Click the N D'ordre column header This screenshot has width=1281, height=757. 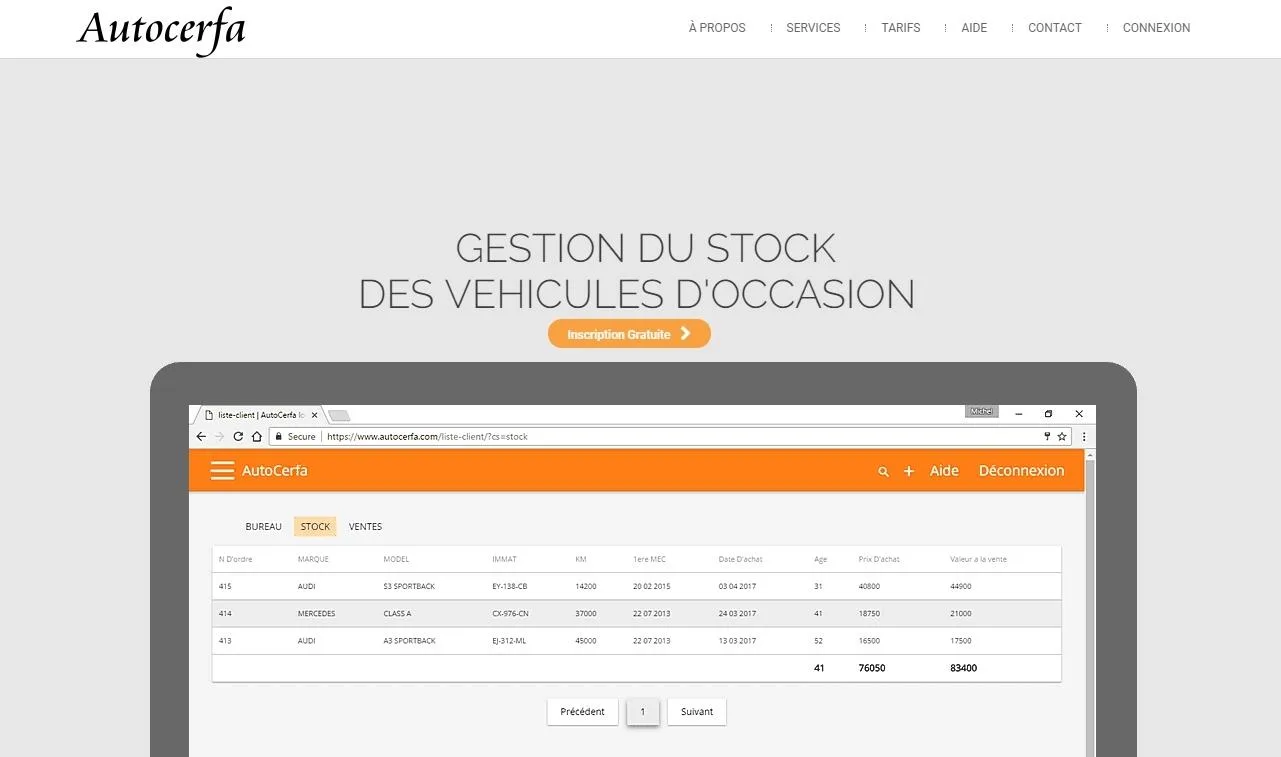[x=236, y=559]
